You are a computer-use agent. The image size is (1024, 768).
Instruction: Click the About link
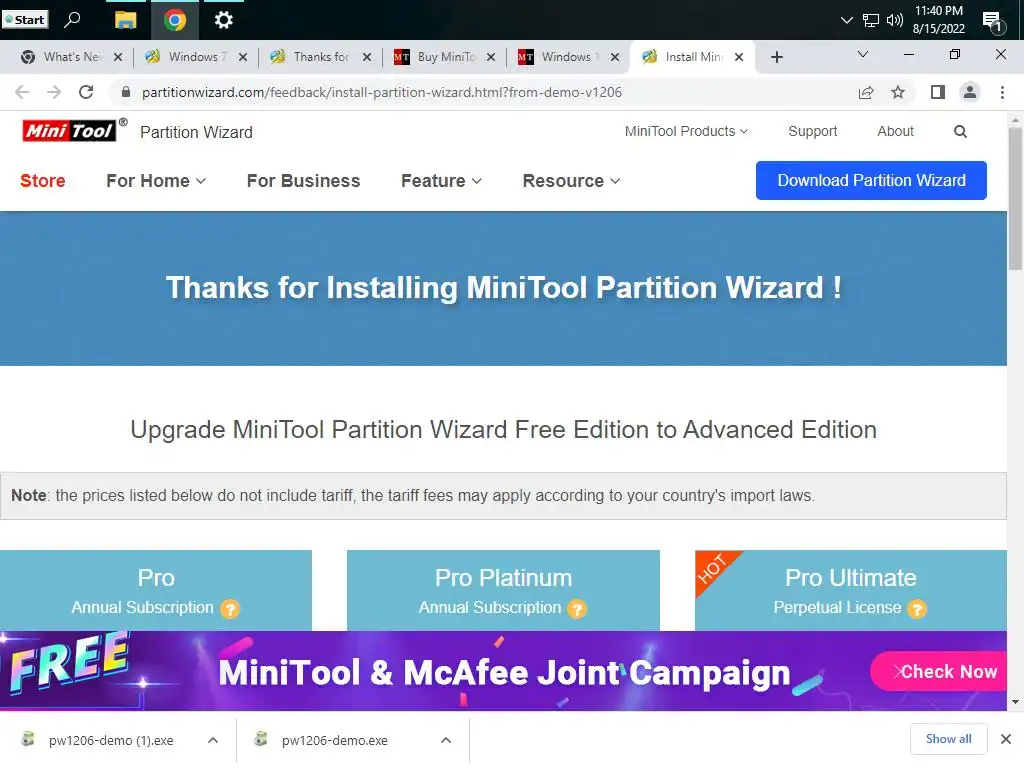coord(895,131)
